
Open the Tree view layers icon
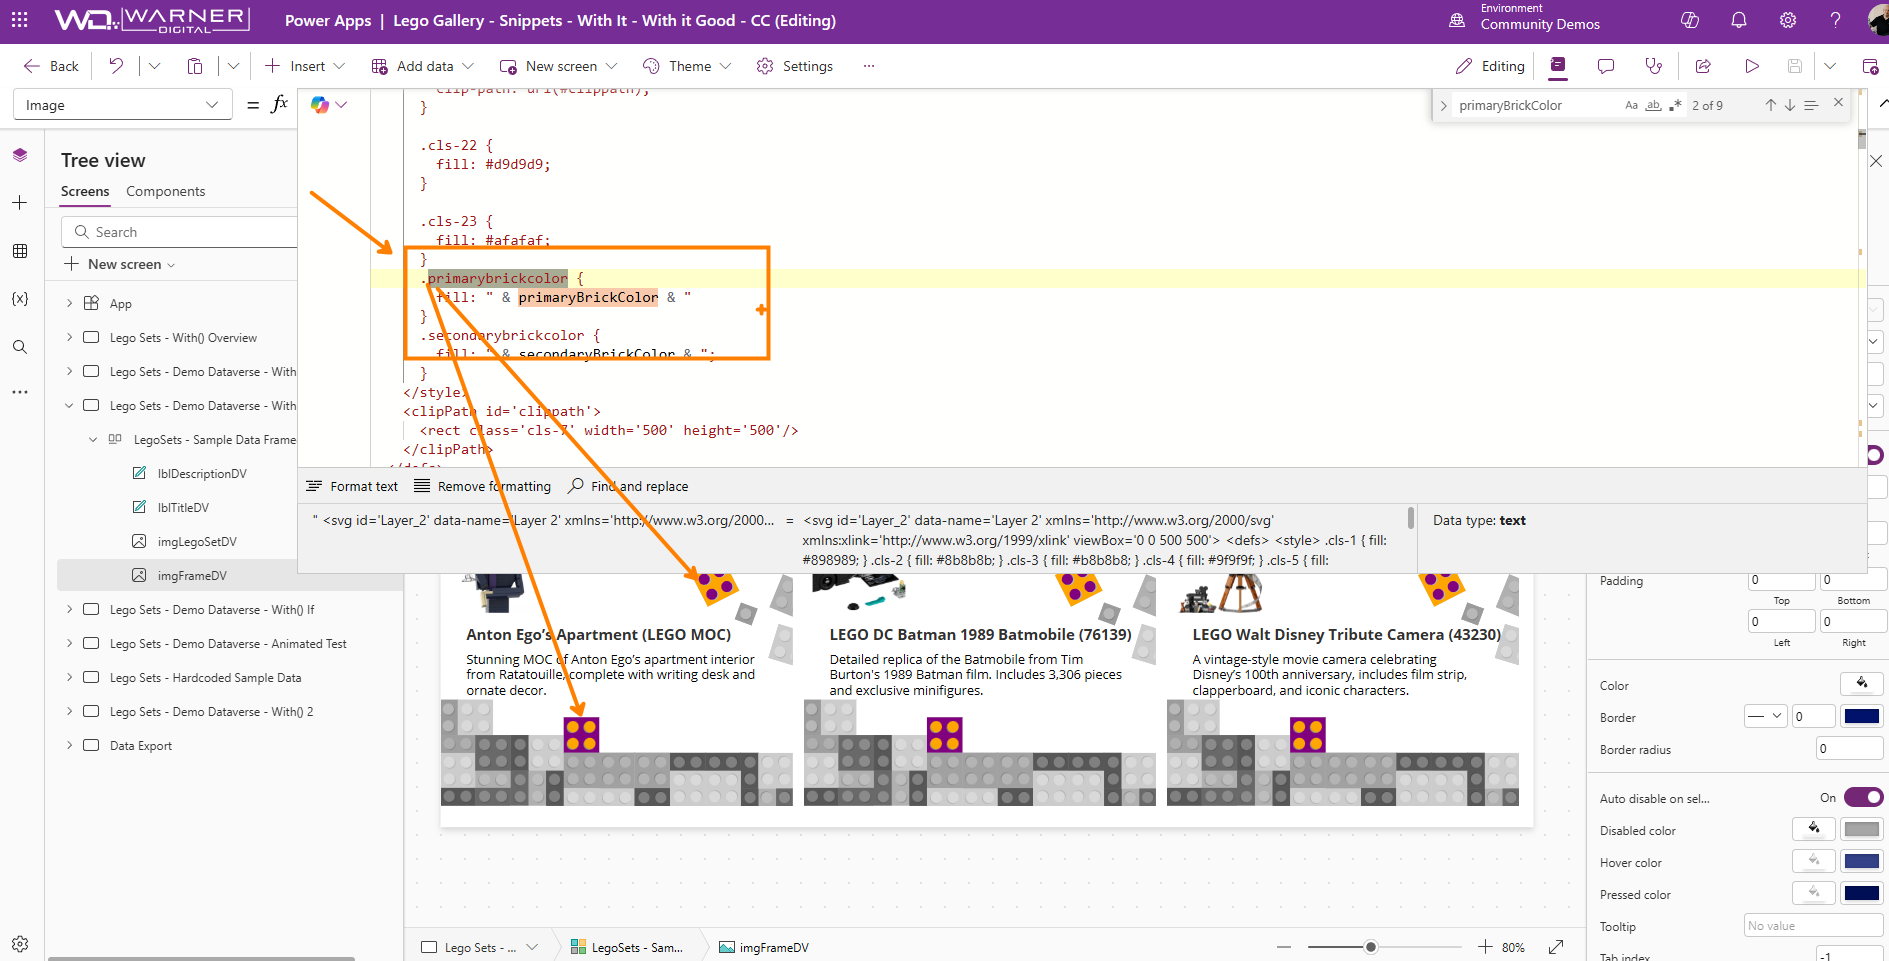(x=20, y=155)
